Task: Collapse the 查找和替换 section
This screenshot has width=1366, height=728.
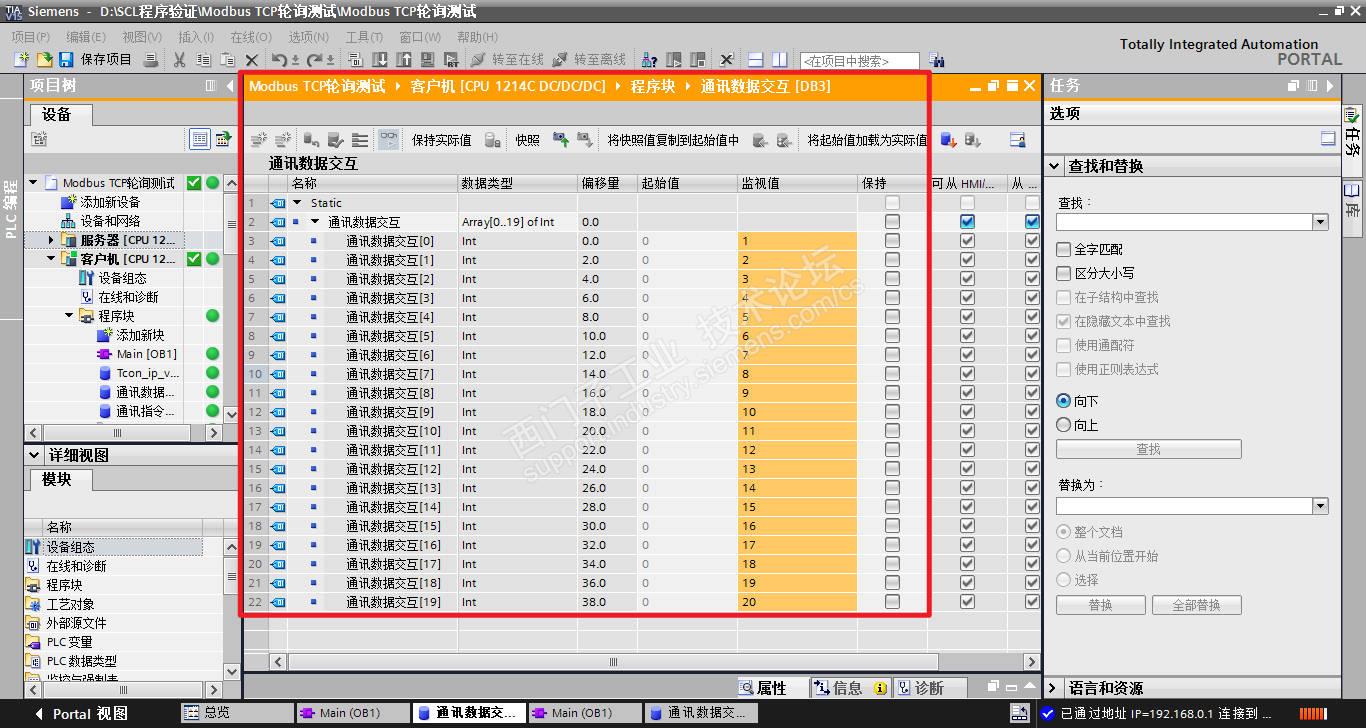Action: [1055, 166]
